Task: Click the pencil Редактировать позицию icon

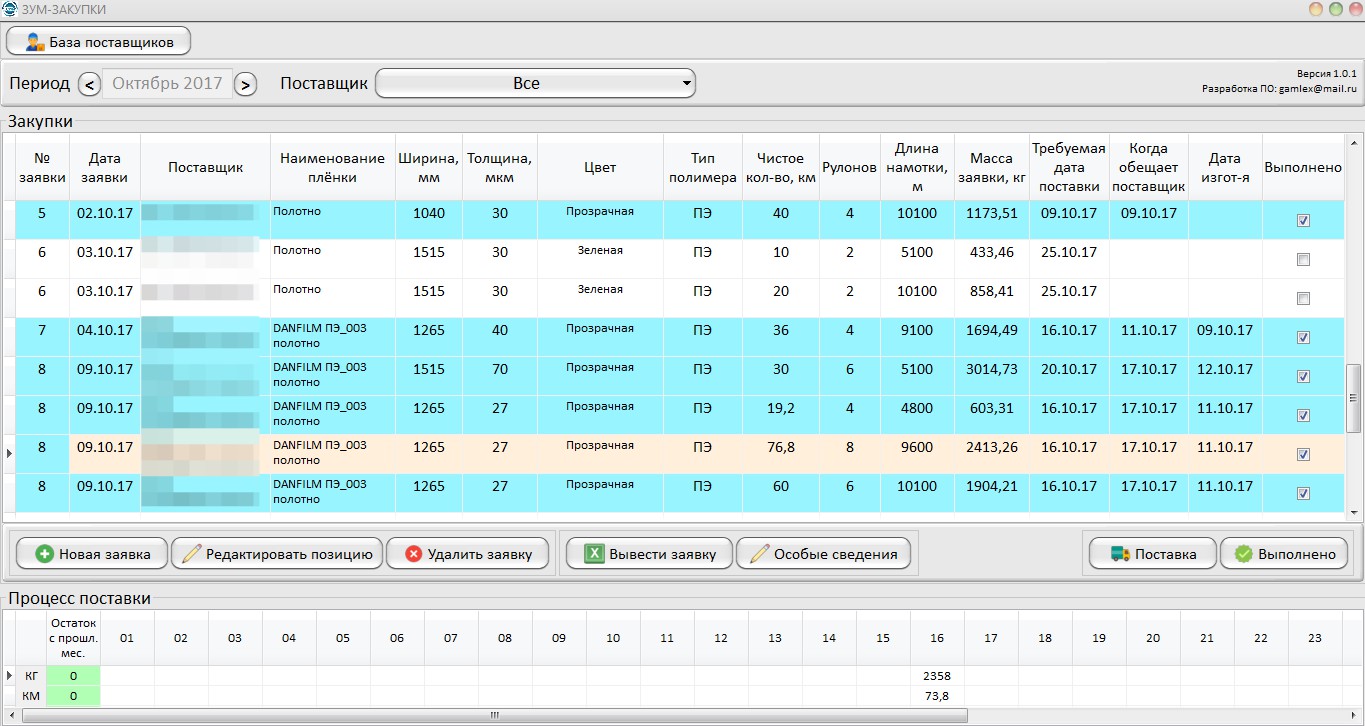Action: click(192, 554)
